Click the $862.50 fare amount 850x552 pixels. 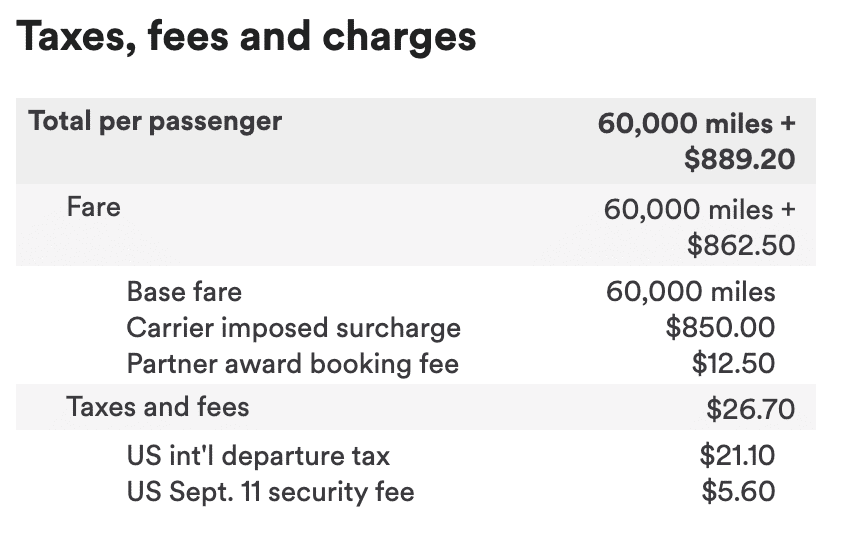pyautogui.click(x=741, y=244)
